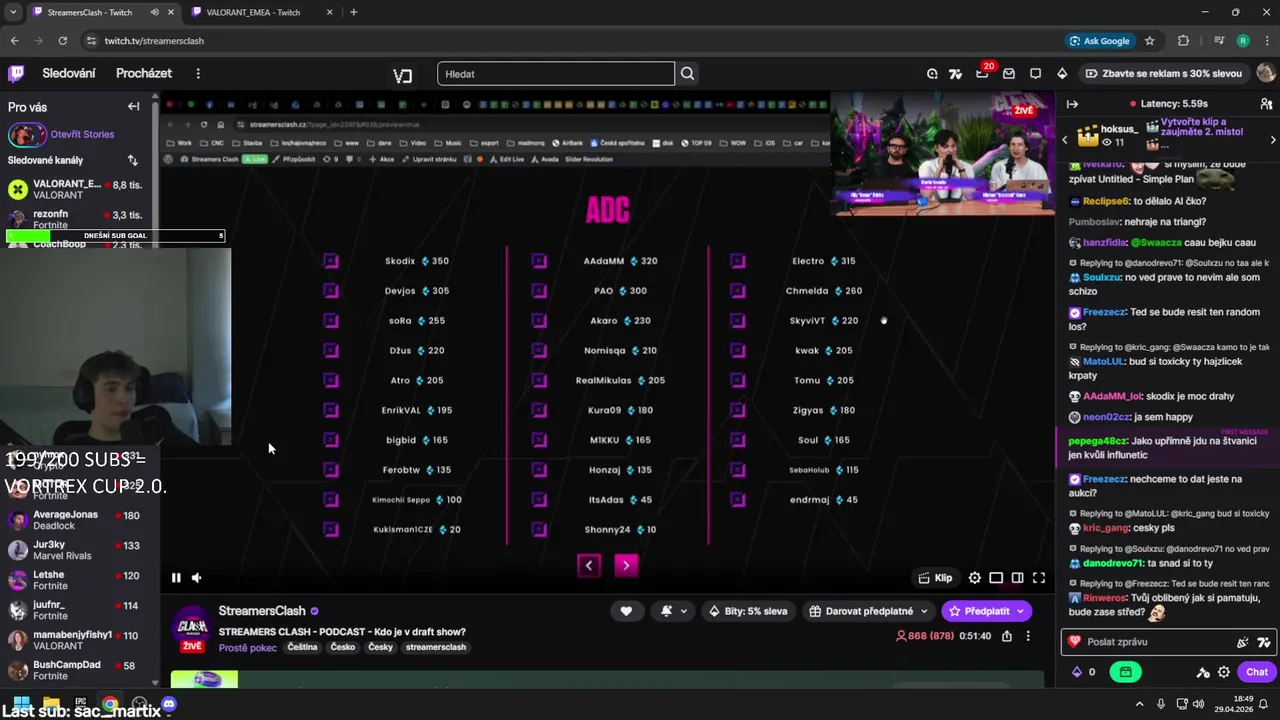
Task: Sort followed channels with the arrows icon
Action: (x=132, y=160)
